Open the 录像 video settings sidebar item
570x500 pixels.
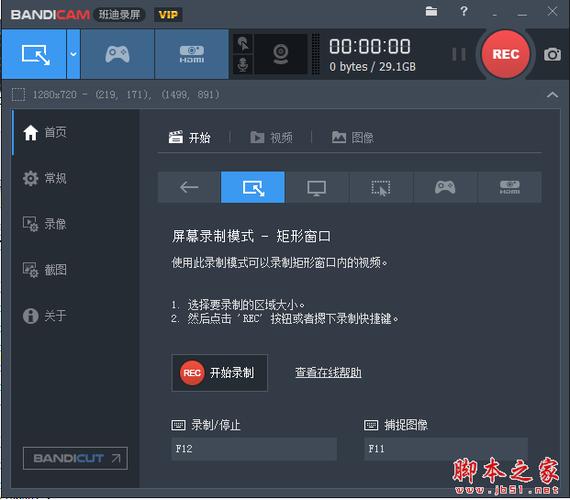(45, 224)
